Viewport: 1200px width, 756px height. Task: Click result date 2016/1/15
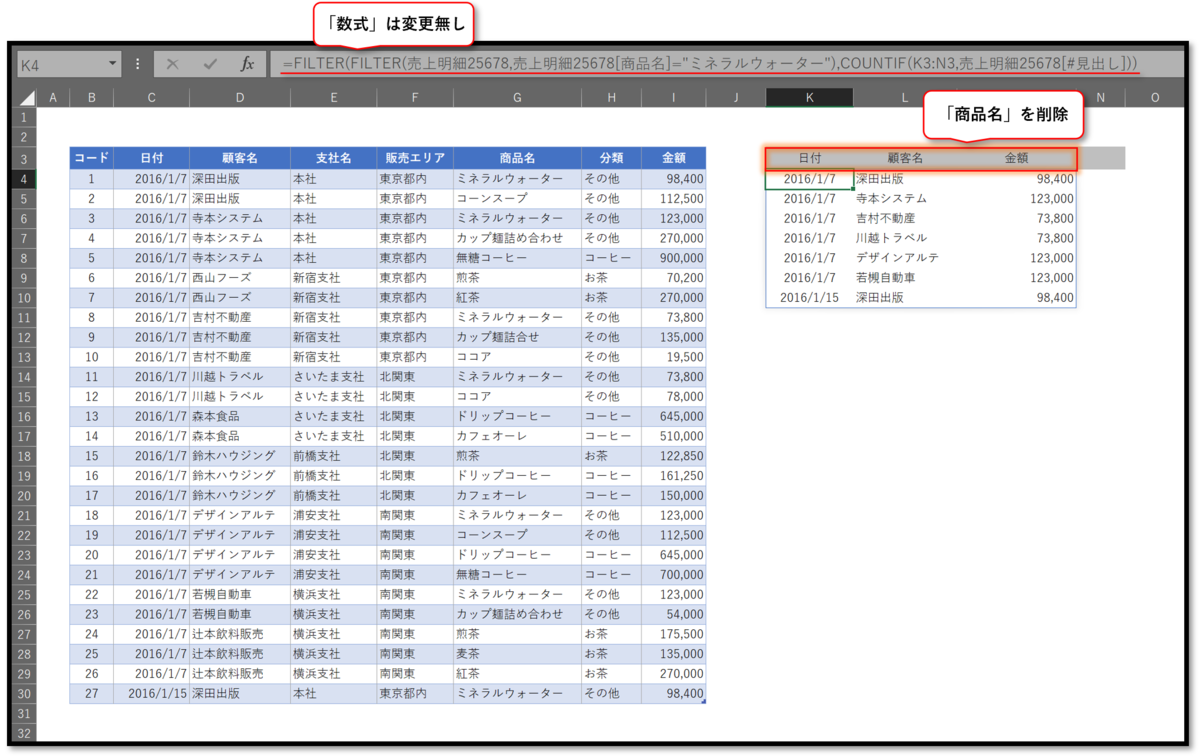(x=810, y=298)
